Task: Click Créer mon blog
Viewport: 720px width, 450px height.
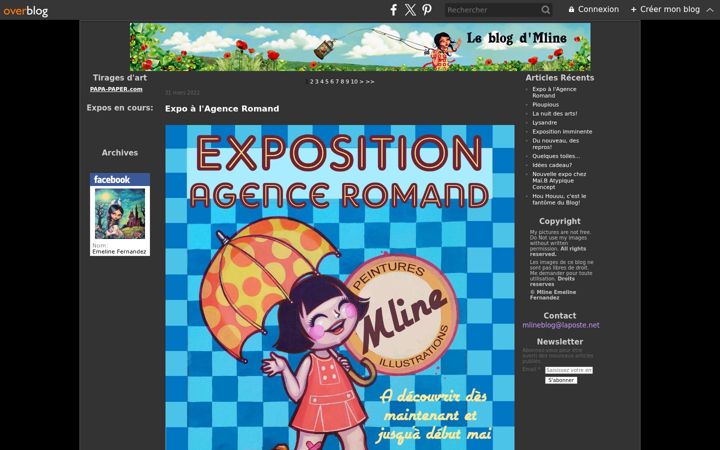Action: click(x=665, y=9)
